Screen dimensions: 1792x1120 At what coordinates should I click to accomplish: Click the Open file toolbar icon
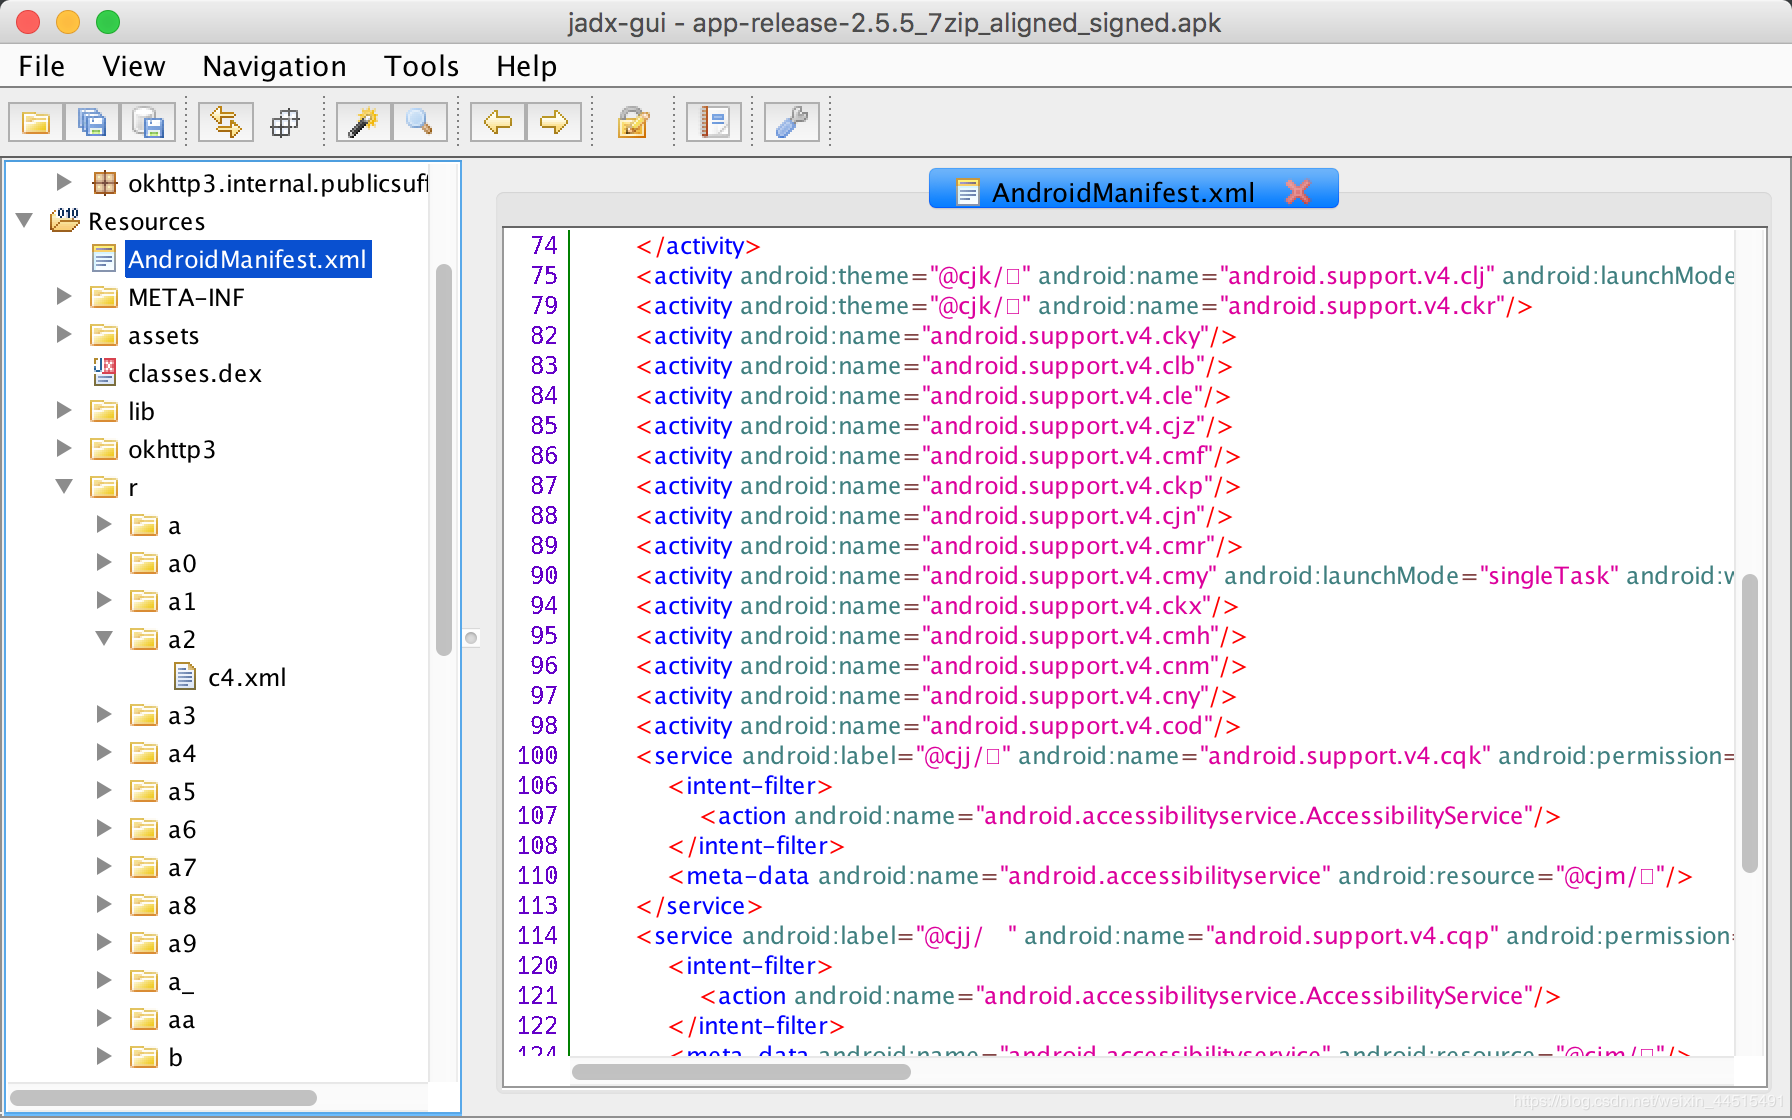(x=36, y=123)
